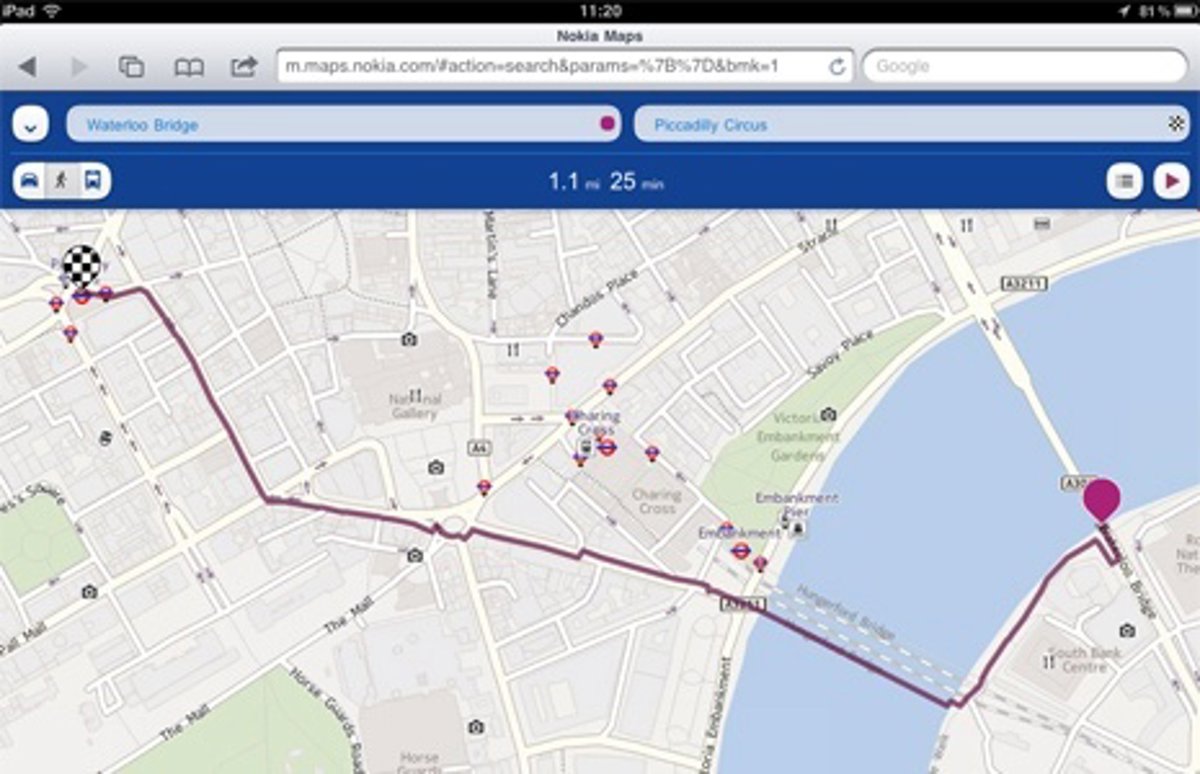Tap the Charing Cross underground station icon
Viewport: 1200px width, 774px height.
point(606,447)
